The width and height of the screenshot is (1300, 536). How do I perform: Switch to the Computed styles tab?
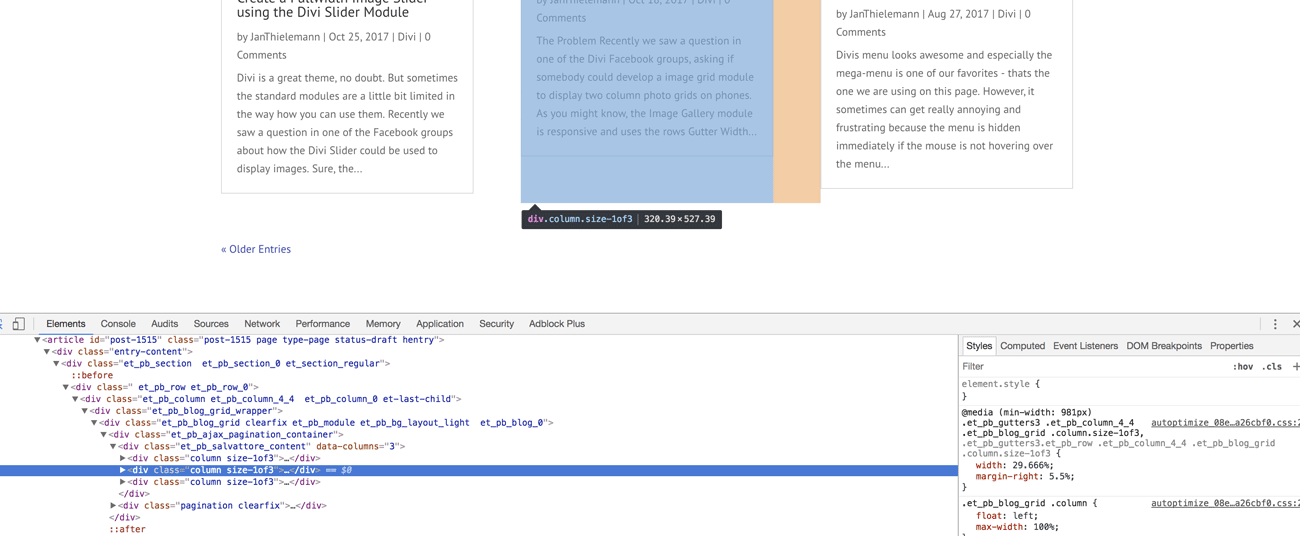(1022, 346)
